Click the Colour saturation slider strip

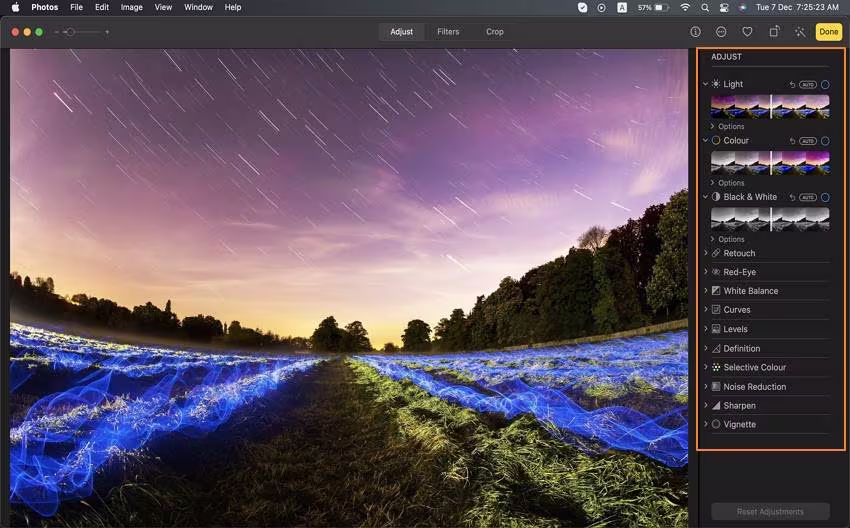point(770,163)
